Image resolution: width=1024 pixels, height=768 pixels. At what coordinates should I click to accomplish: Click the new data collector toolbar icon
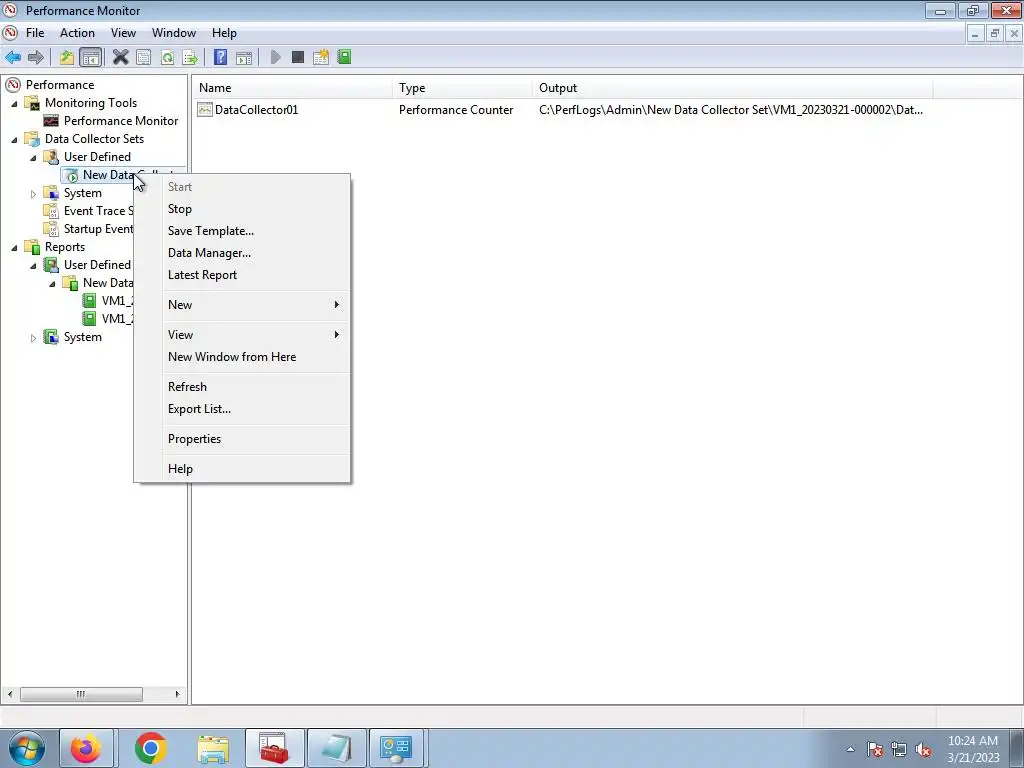(x=321, y=57)
